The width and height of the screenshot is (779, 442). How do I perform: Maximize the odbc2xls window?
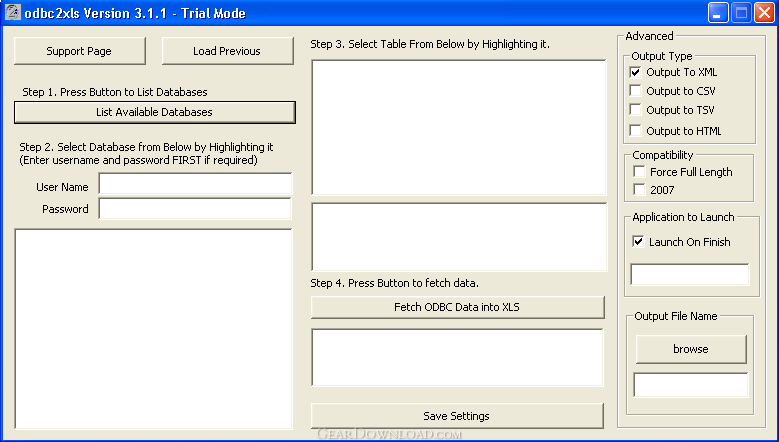(741, 13)
